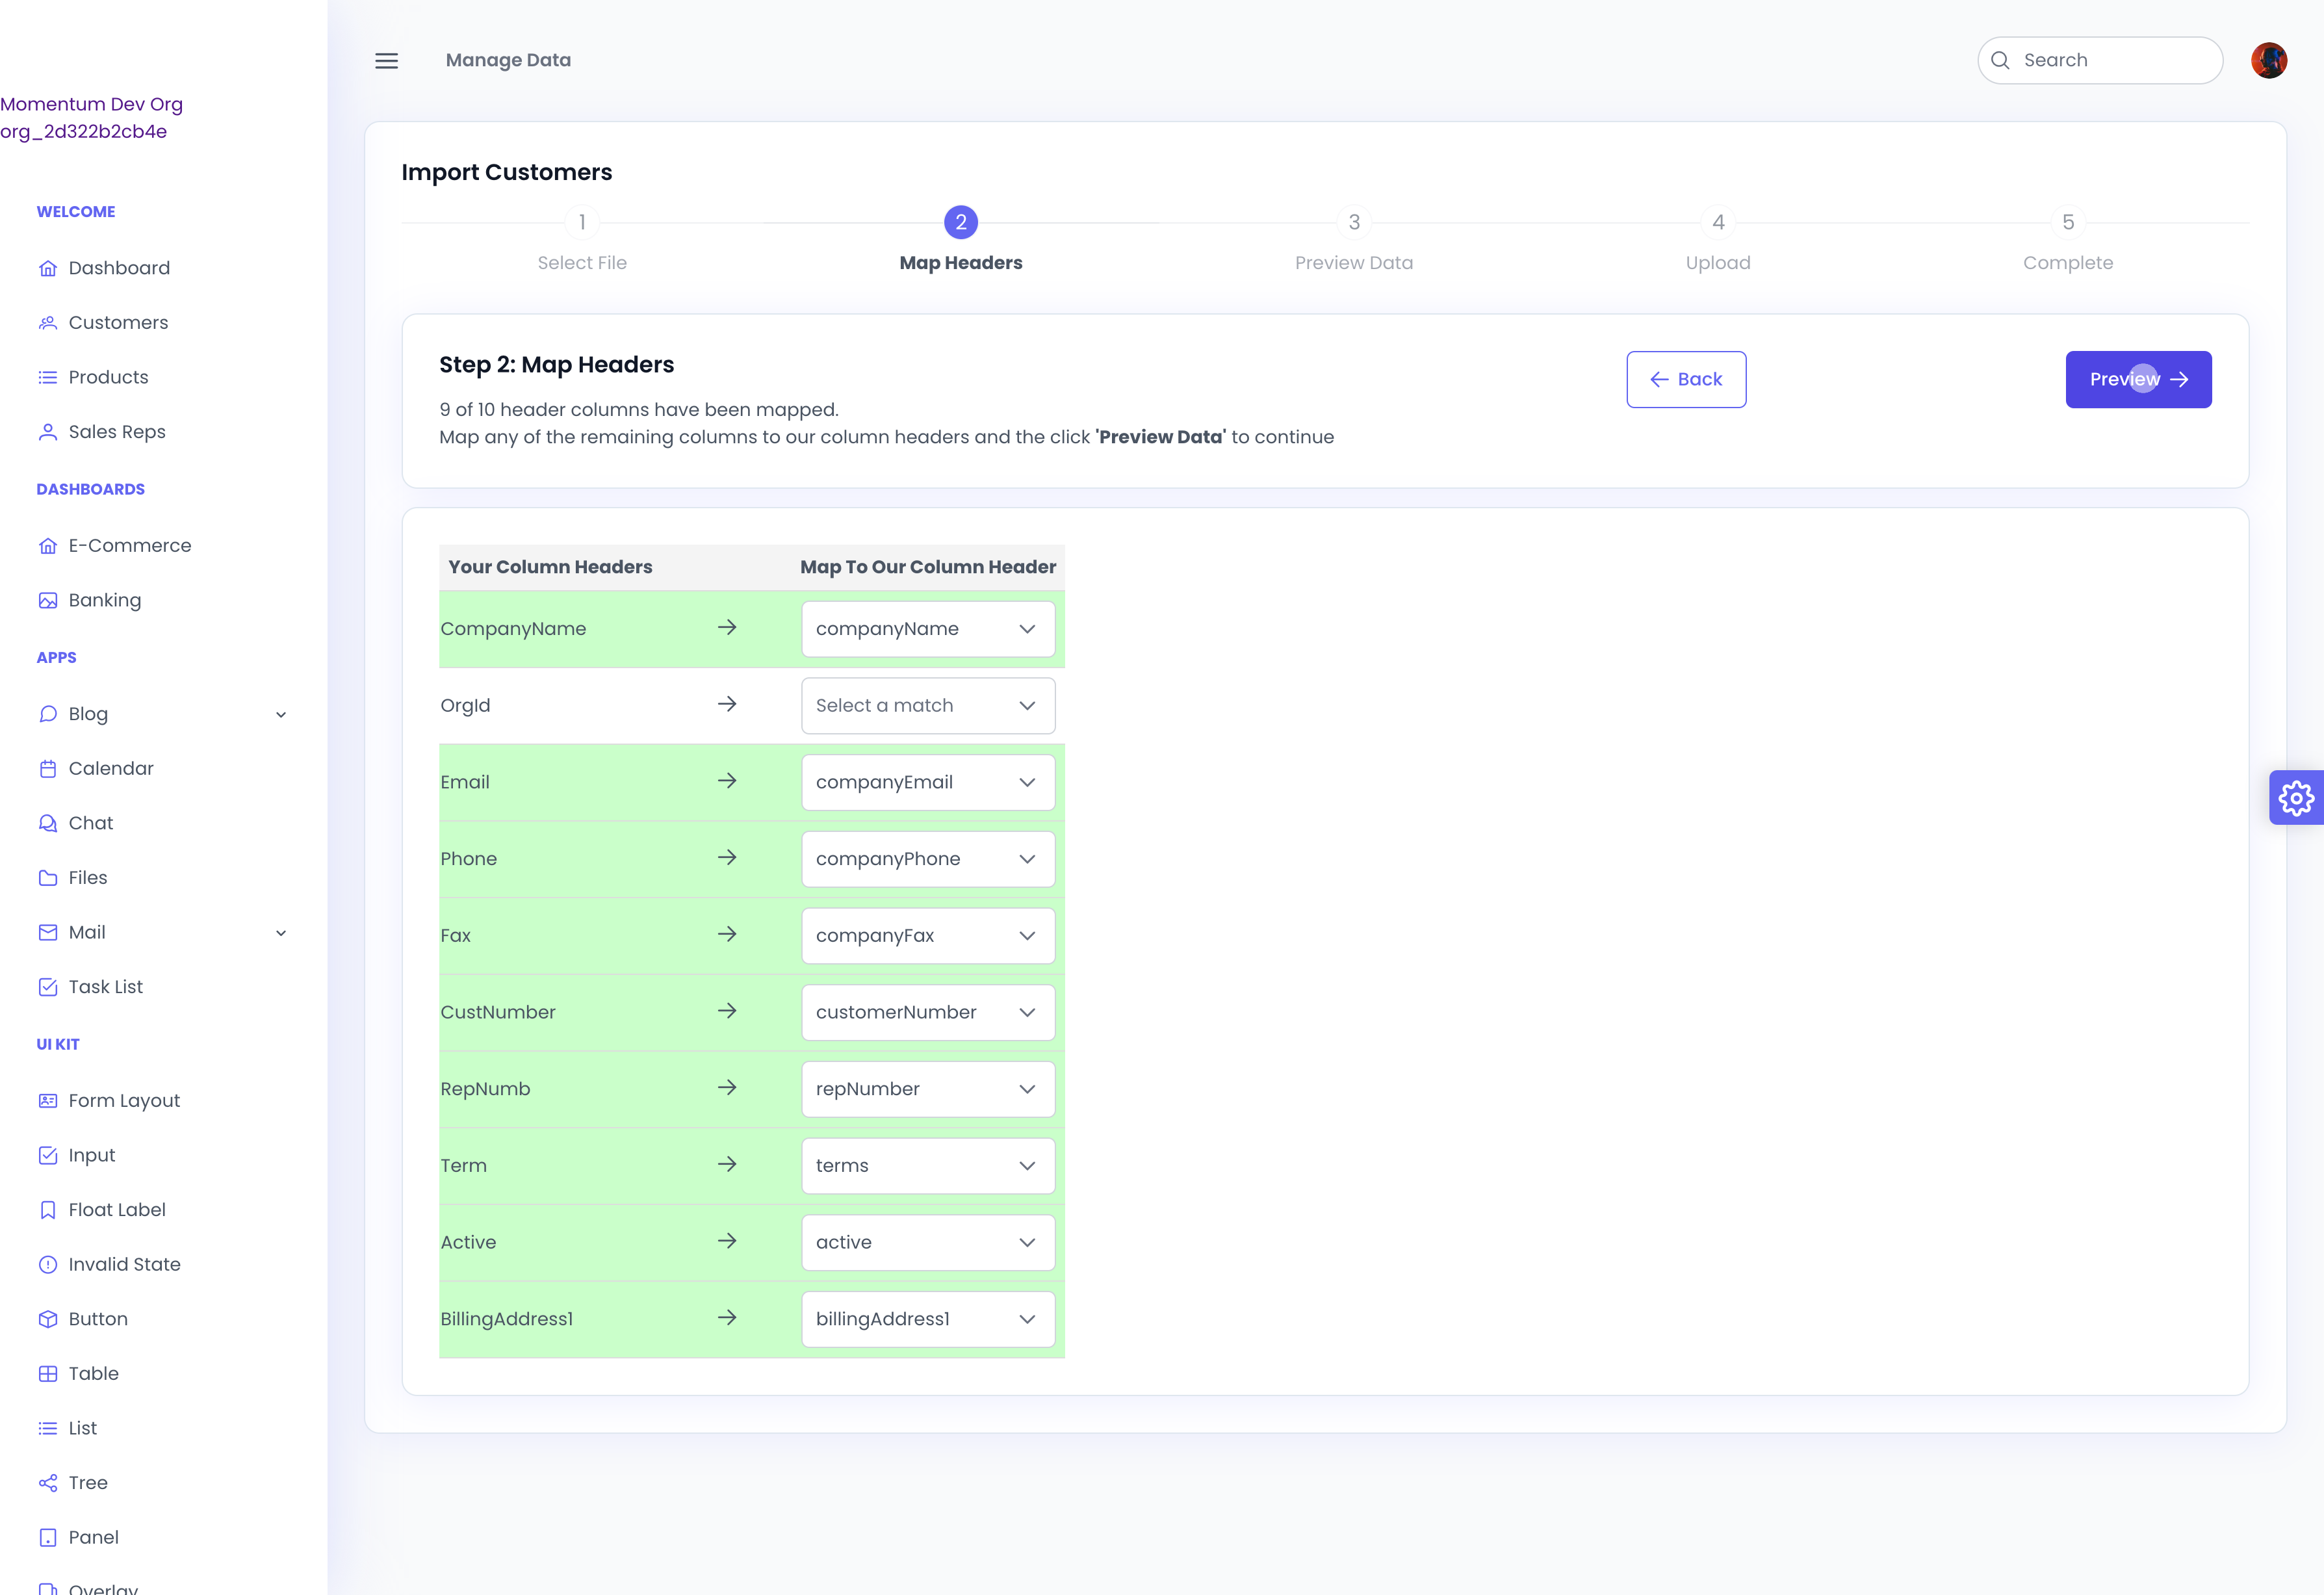Open the List page link

pos(83,1428)
